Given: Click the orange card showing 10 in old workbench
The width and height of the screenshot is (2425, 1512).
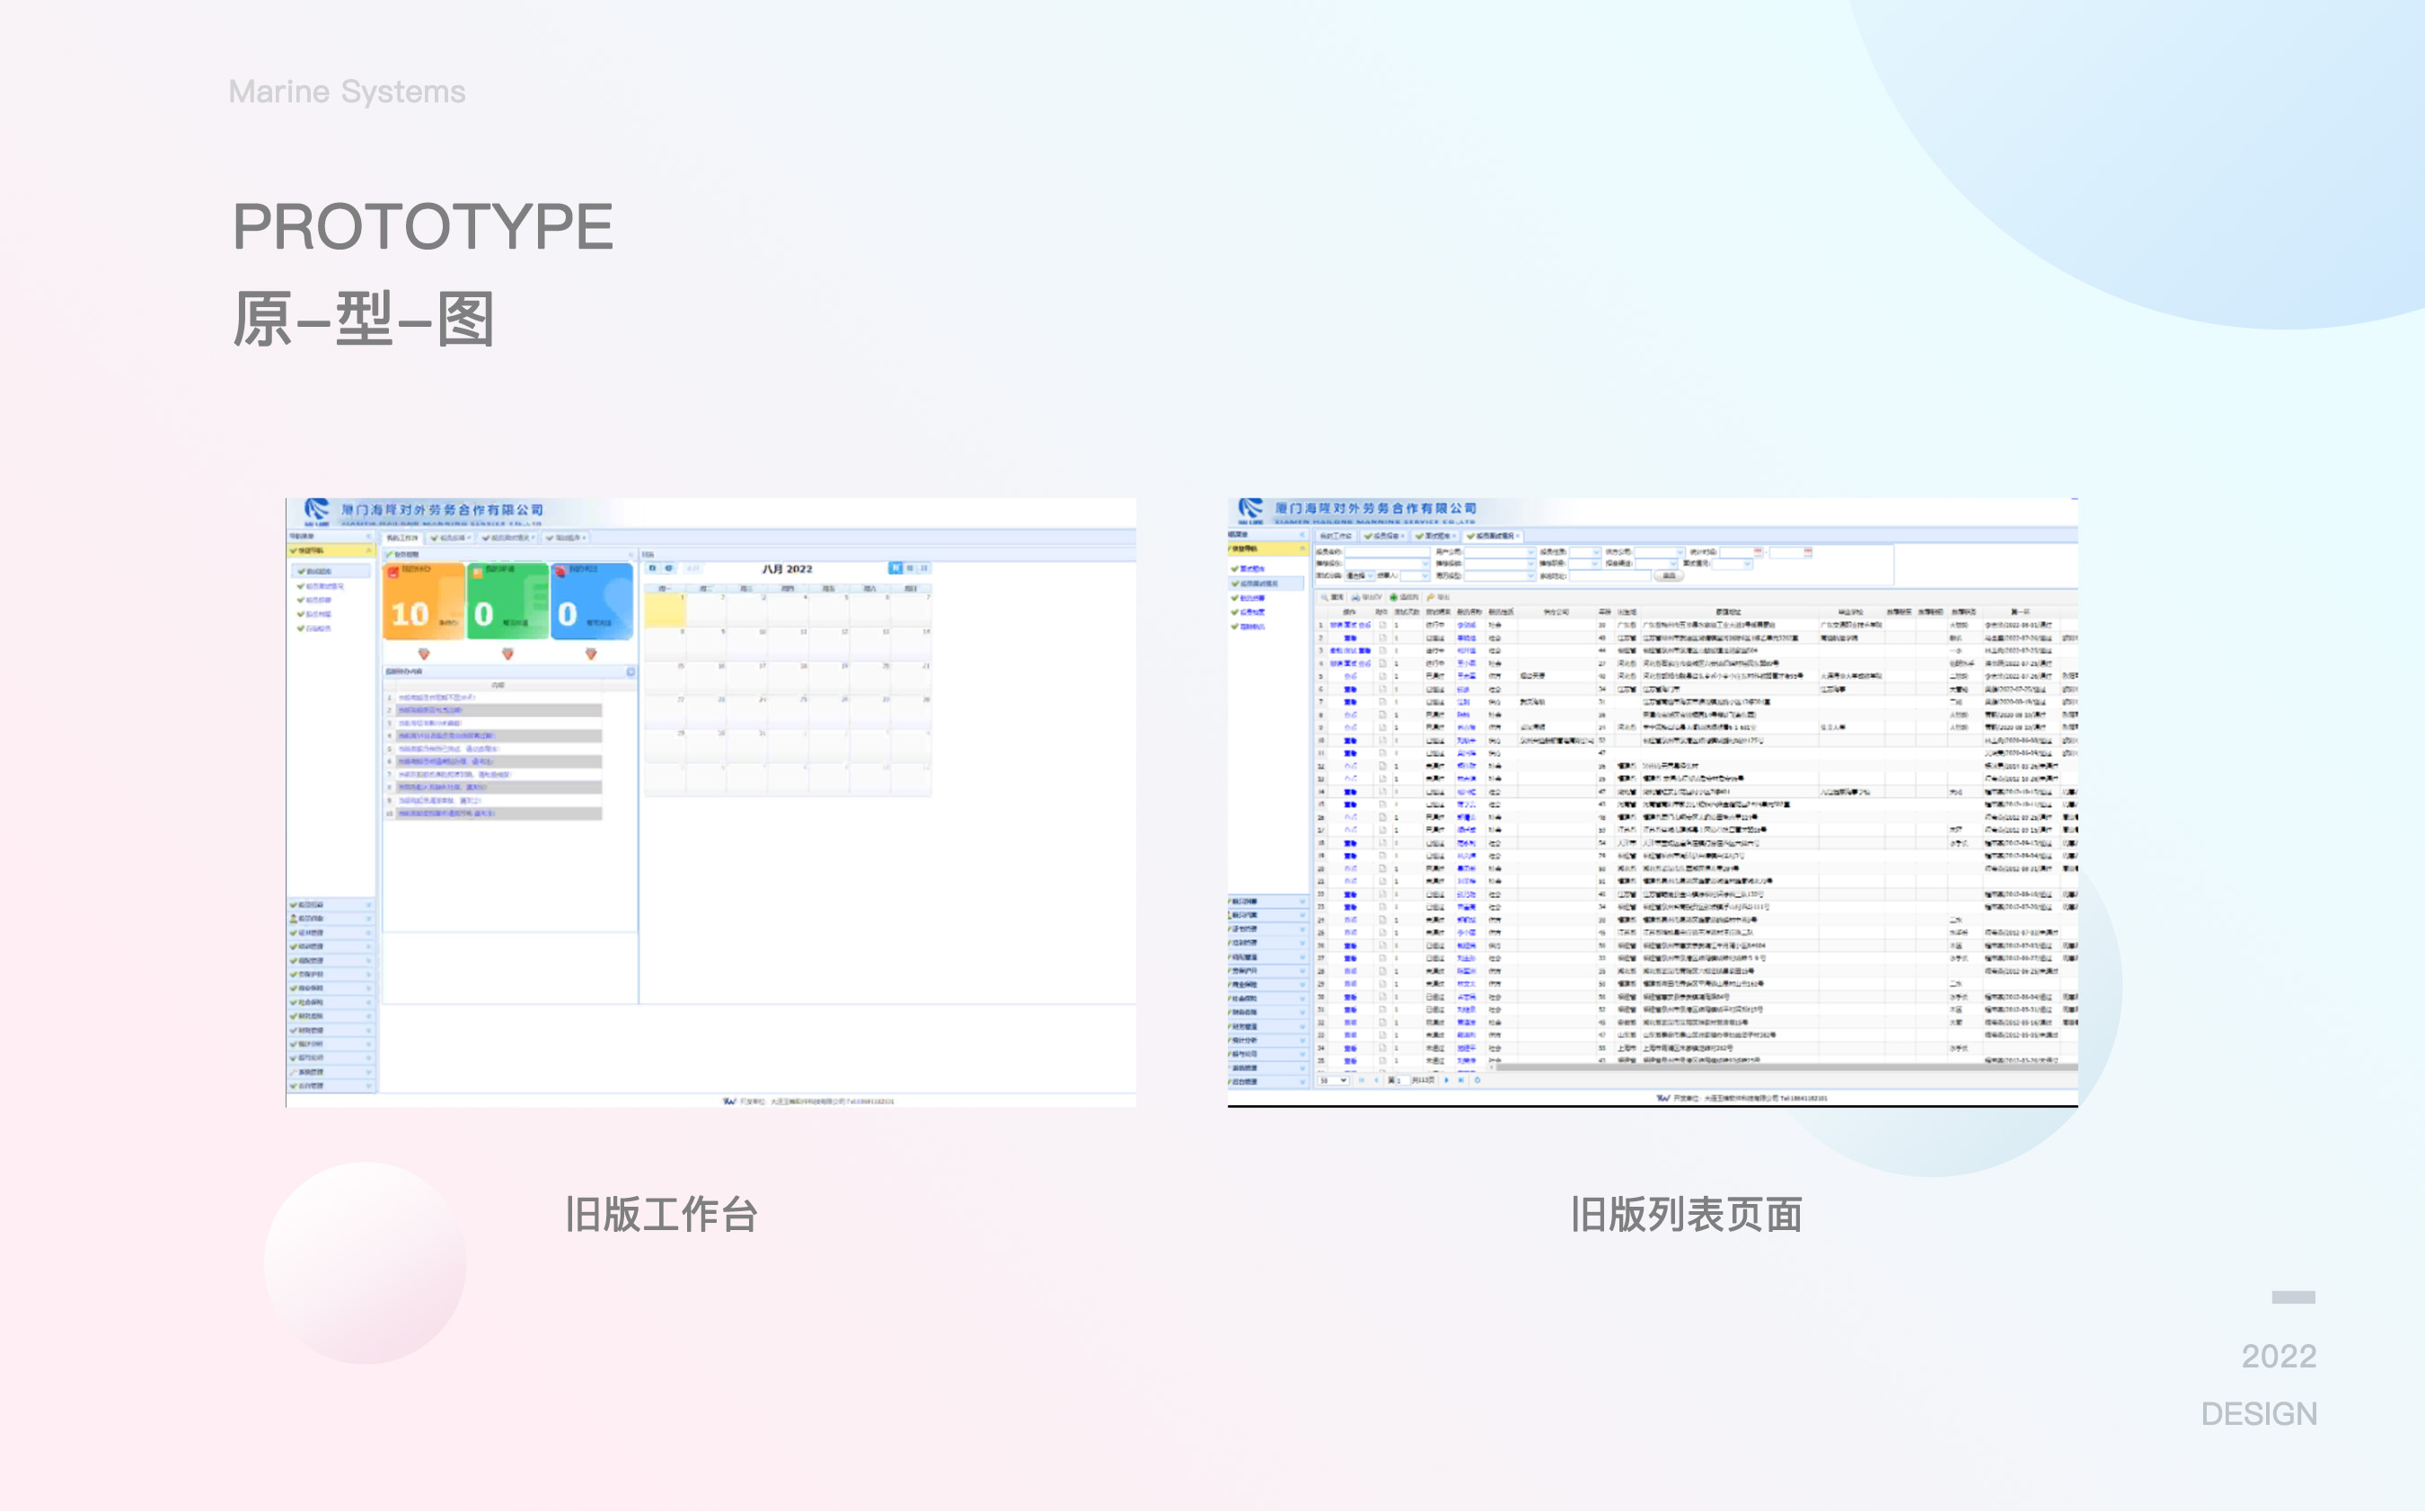Looking at the screenshot, I should tap(424, 601).
